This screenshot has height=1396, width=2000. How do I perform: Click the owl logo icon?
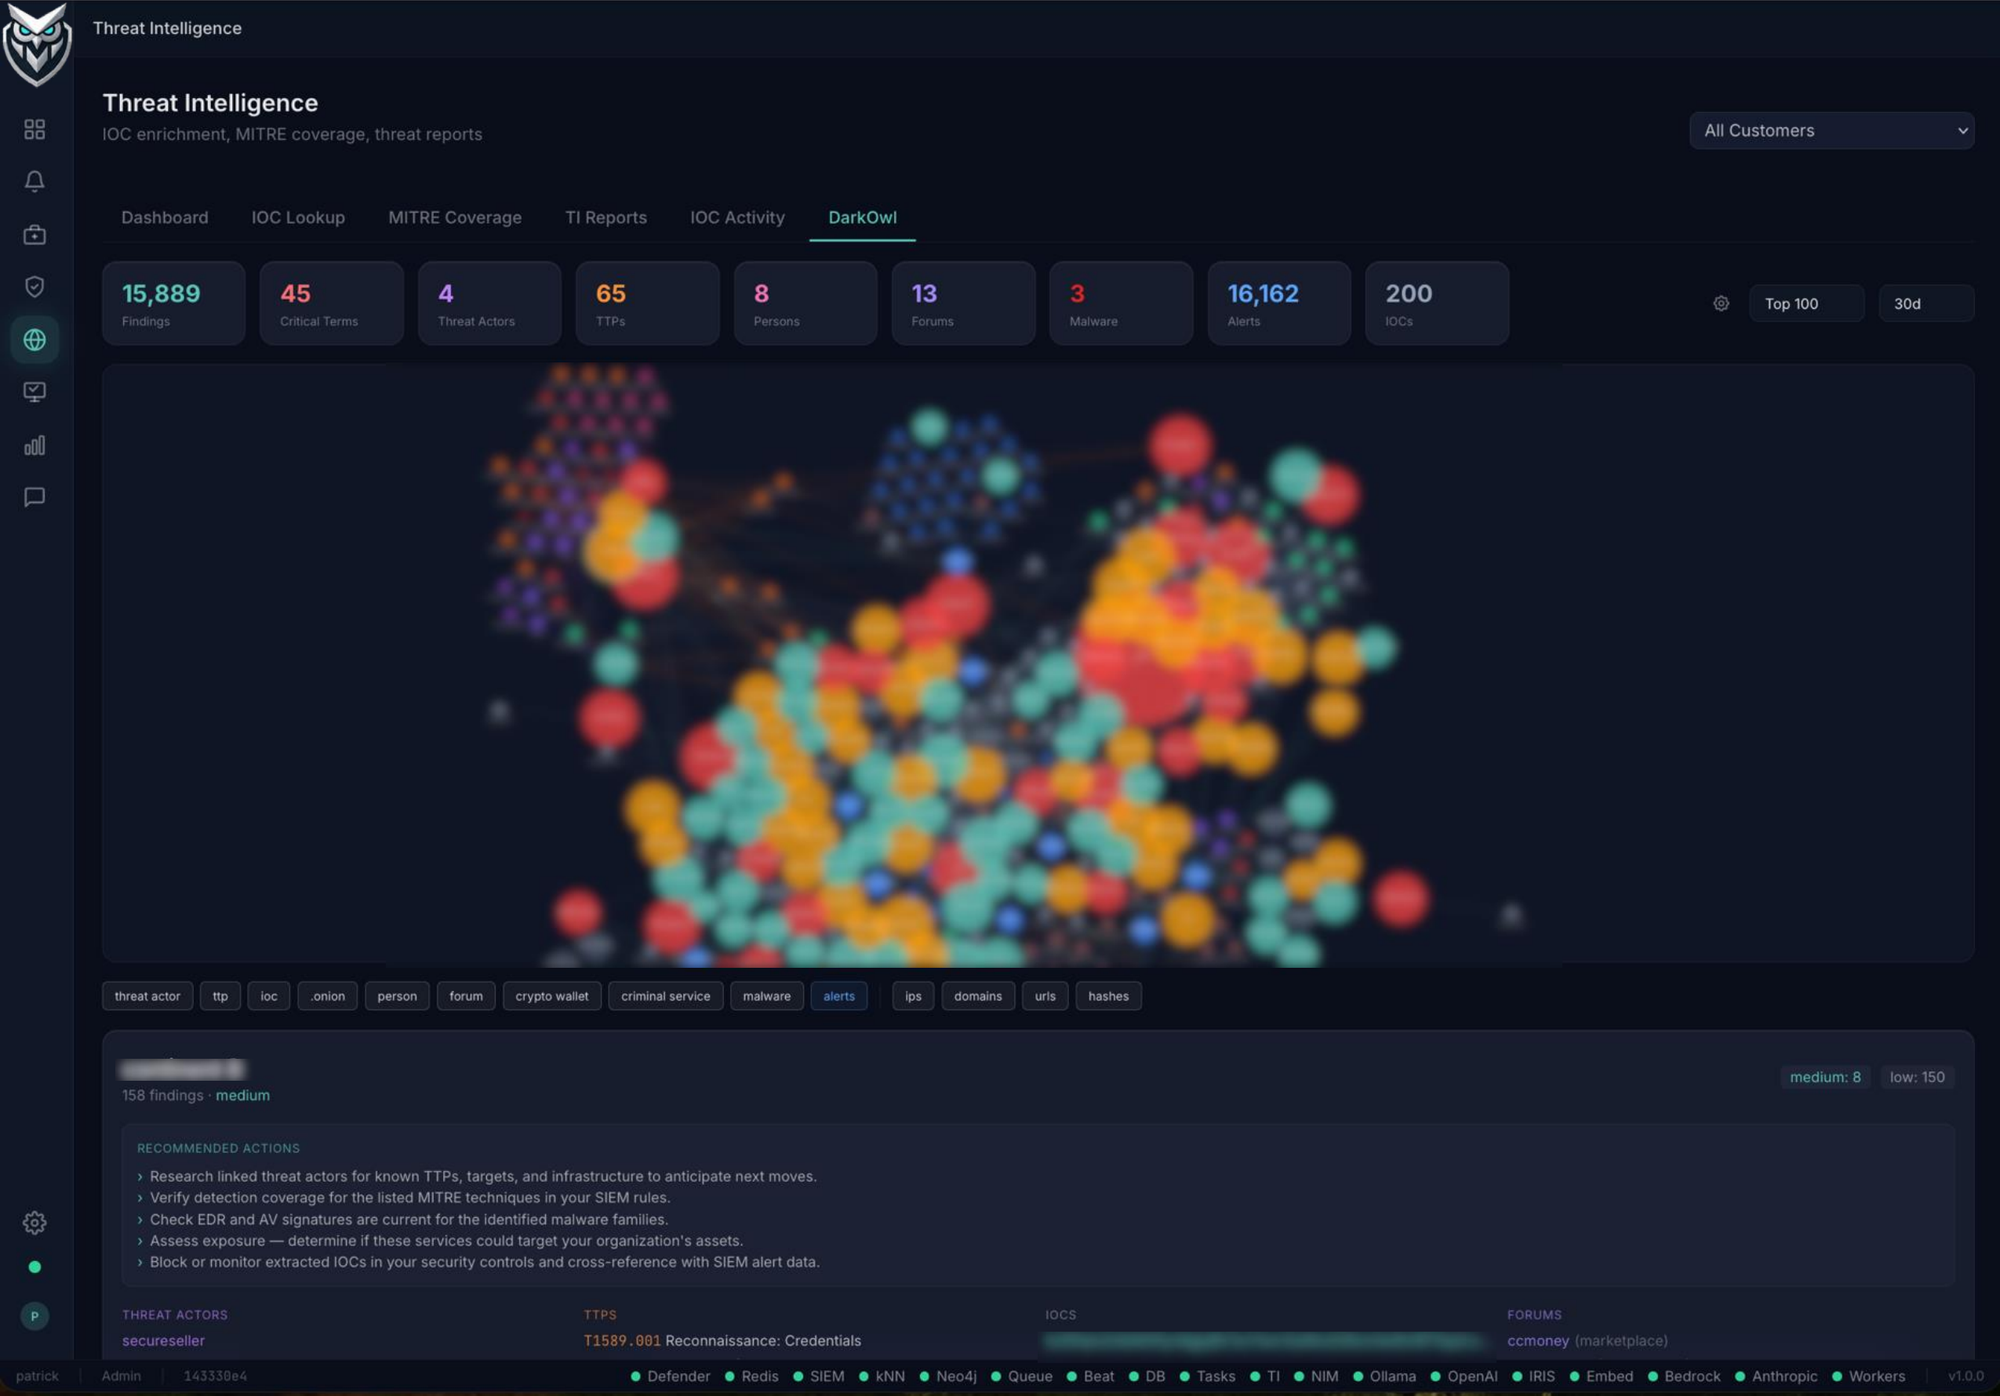[x=37, y=44]
